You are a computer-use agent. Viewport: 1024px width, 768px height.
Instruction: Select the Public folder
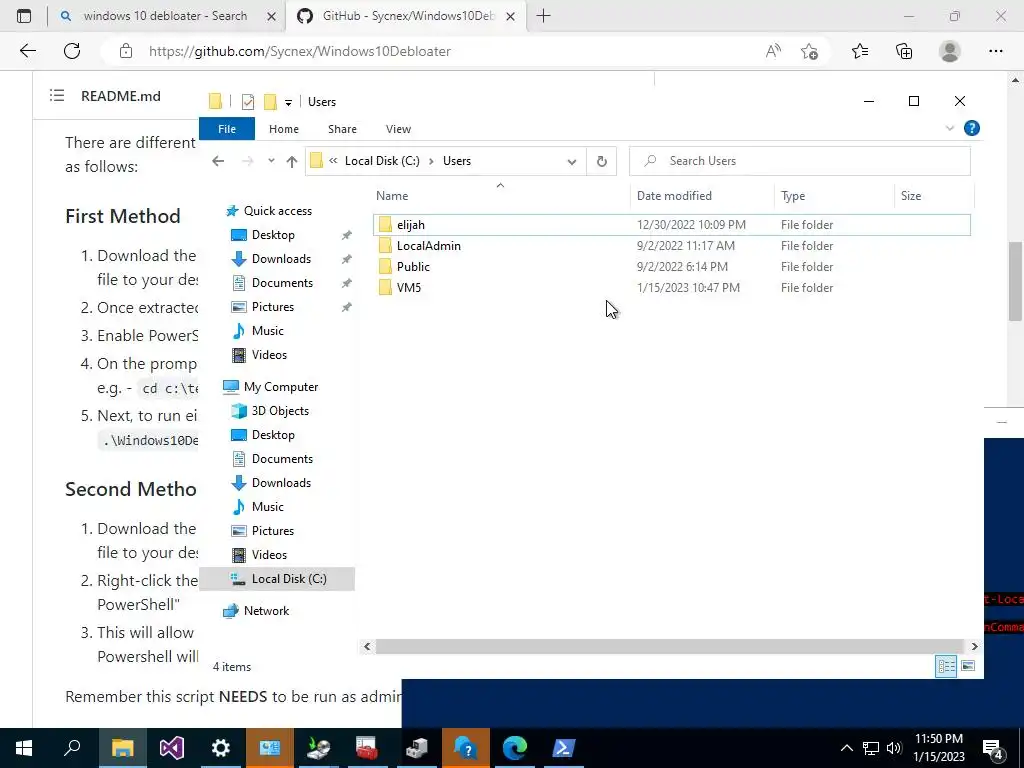point(413,266)
